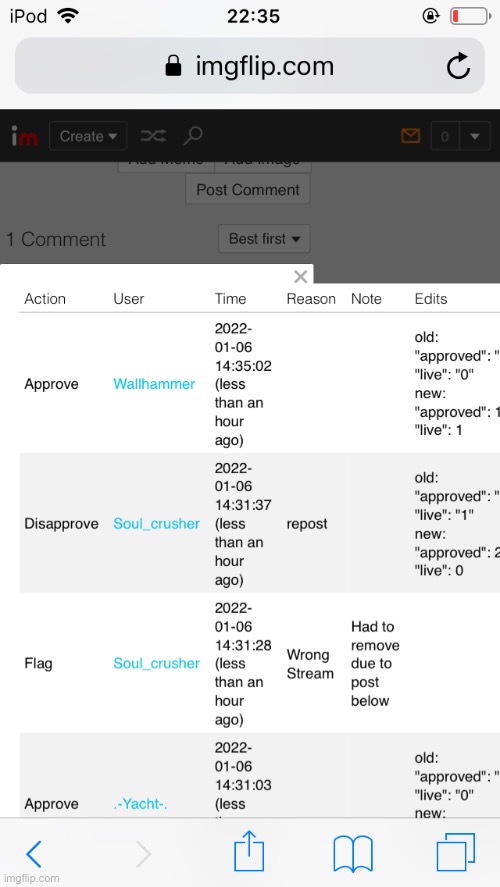Open the shuffle random meme icon
500x887 pixels.
pyautogui.click(x=153, y=136)
